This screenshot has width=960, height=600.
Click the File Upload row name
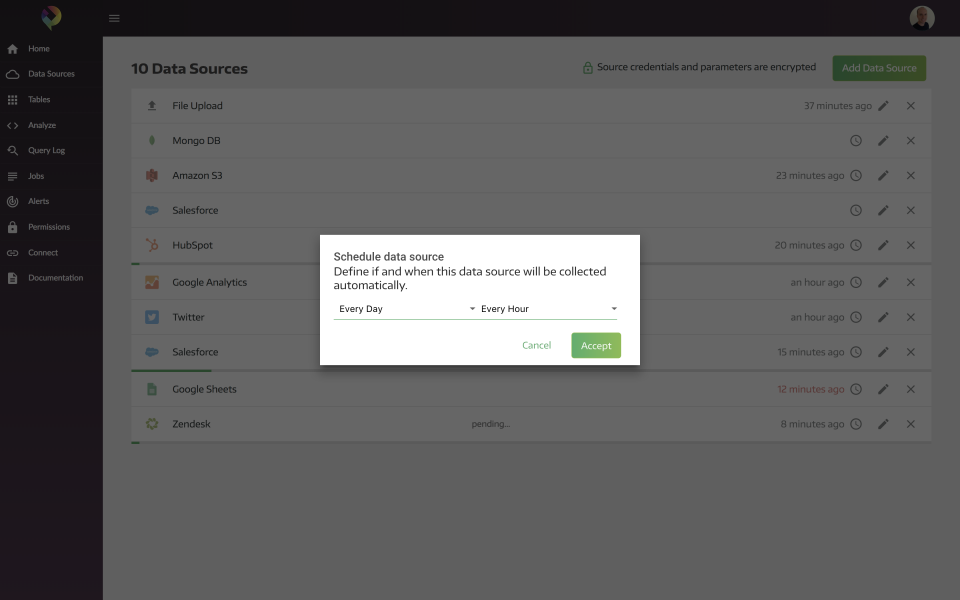tap(197, 106)
